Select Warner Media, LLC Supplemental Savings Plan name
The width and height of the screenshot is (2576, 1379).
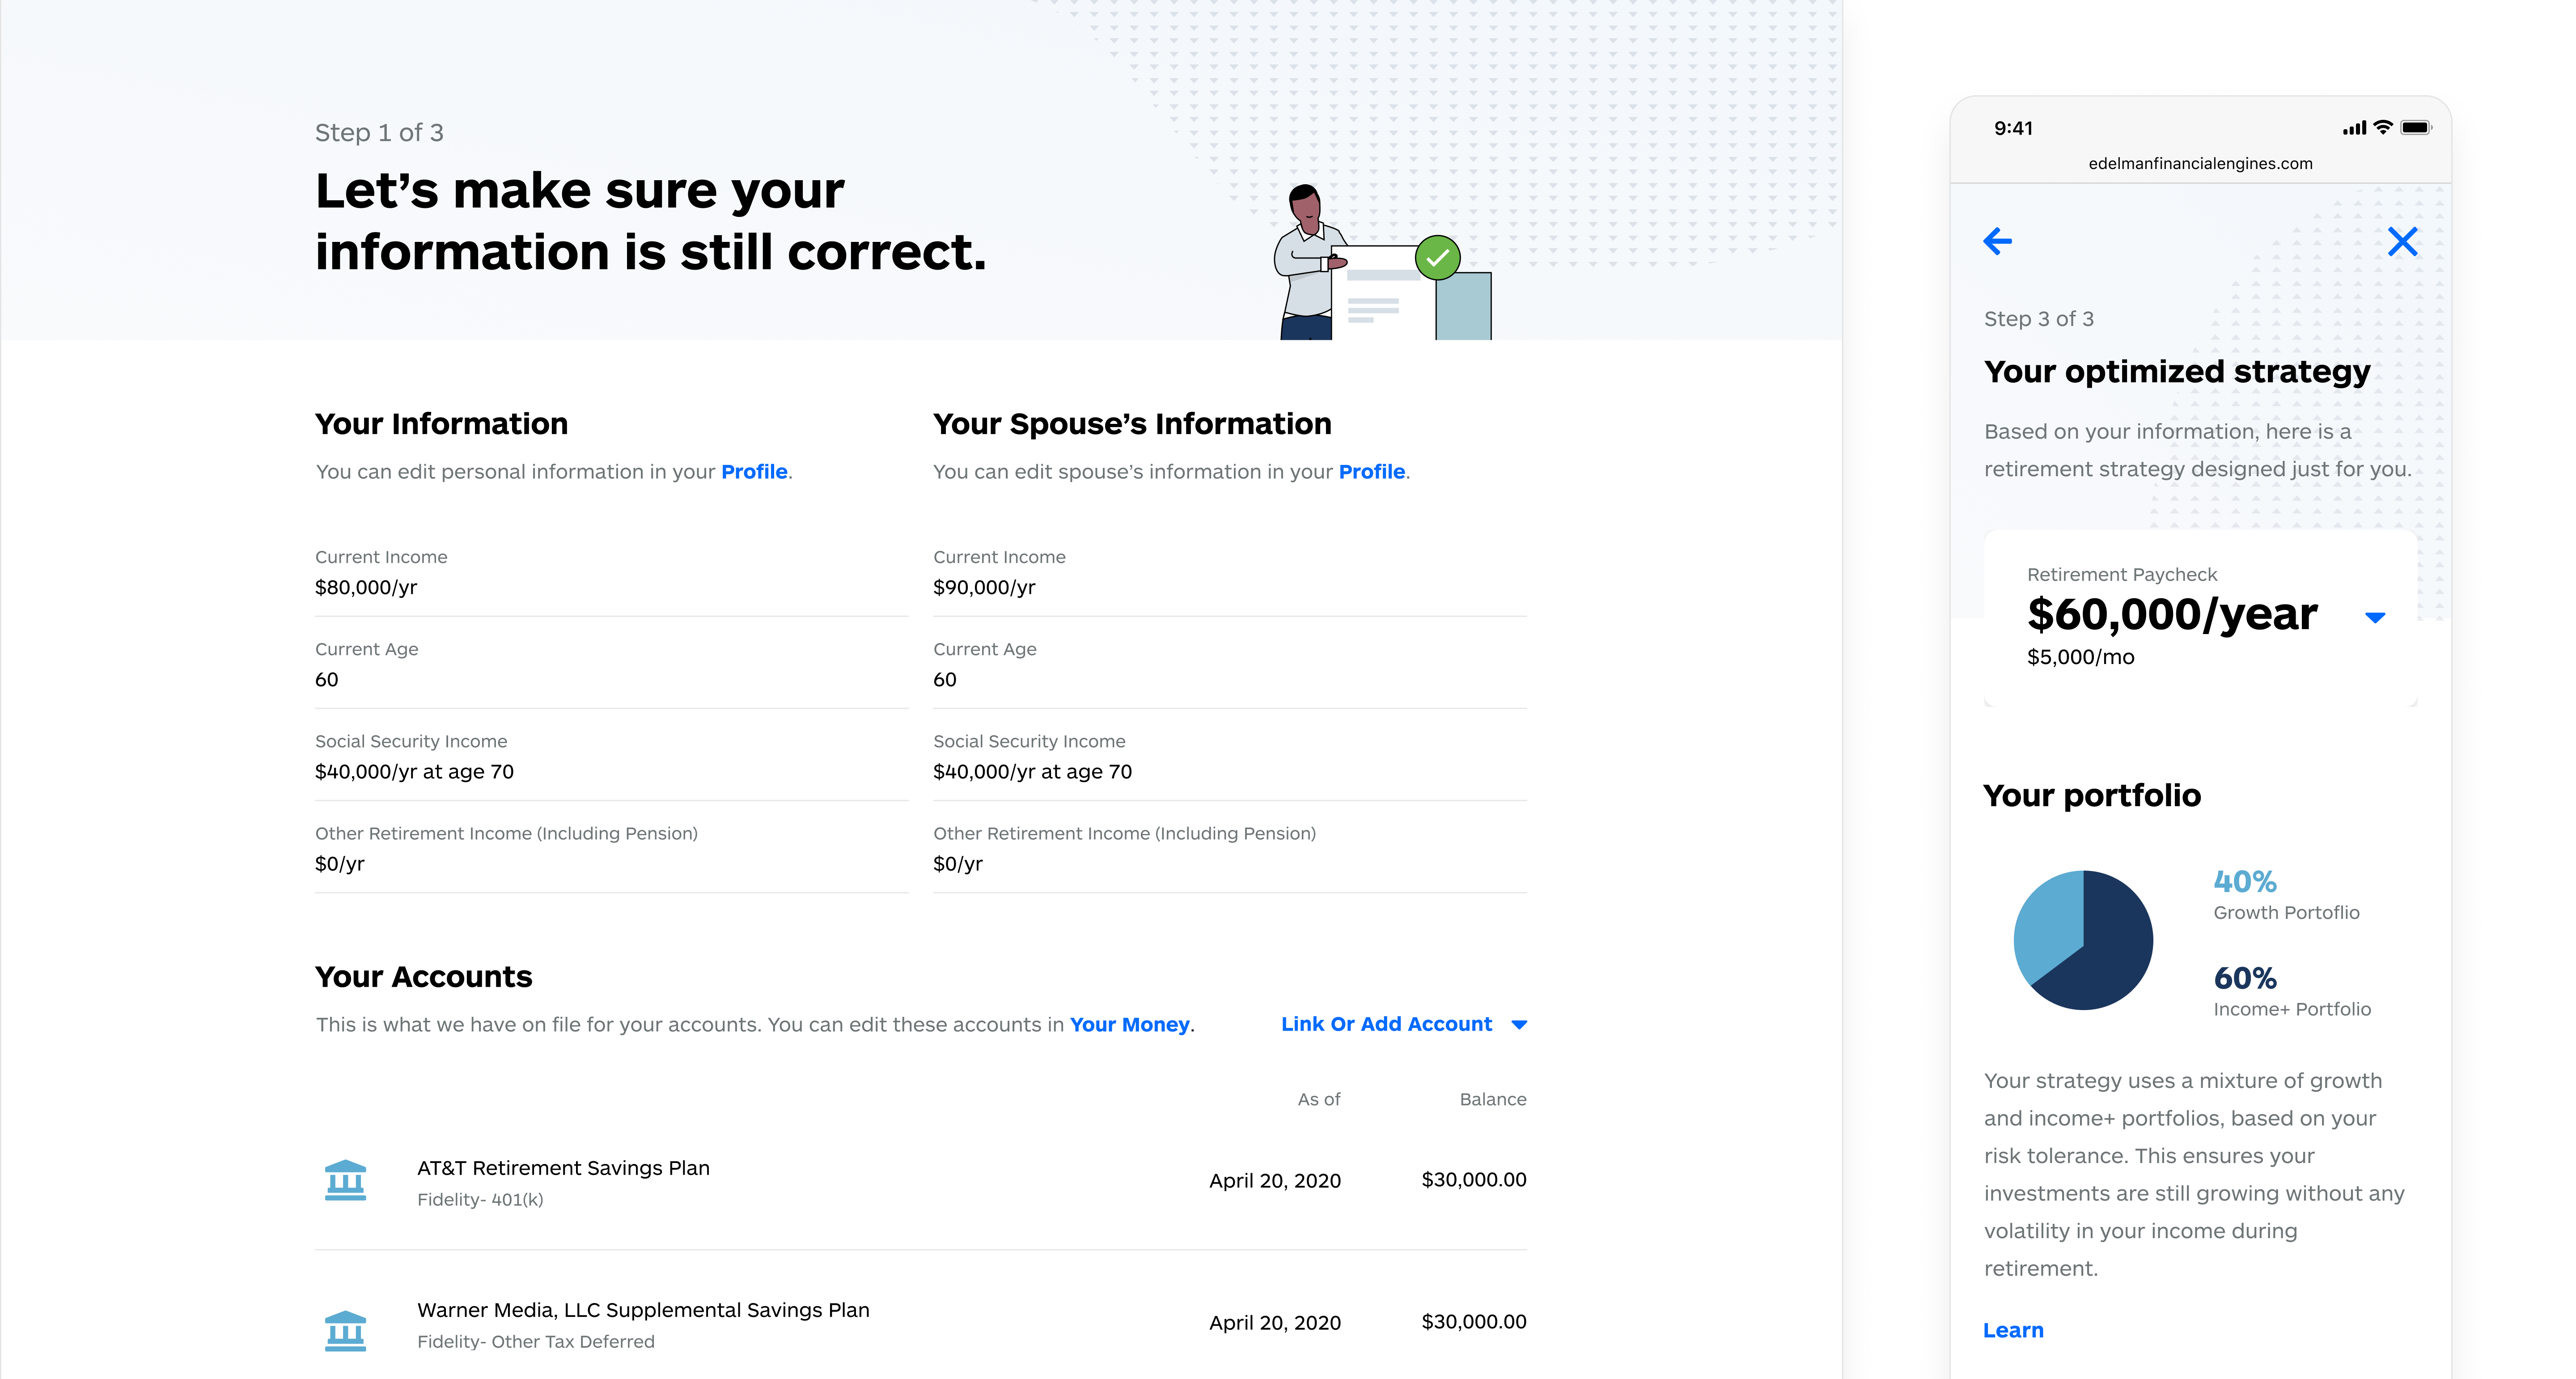tap(643, 1310)
